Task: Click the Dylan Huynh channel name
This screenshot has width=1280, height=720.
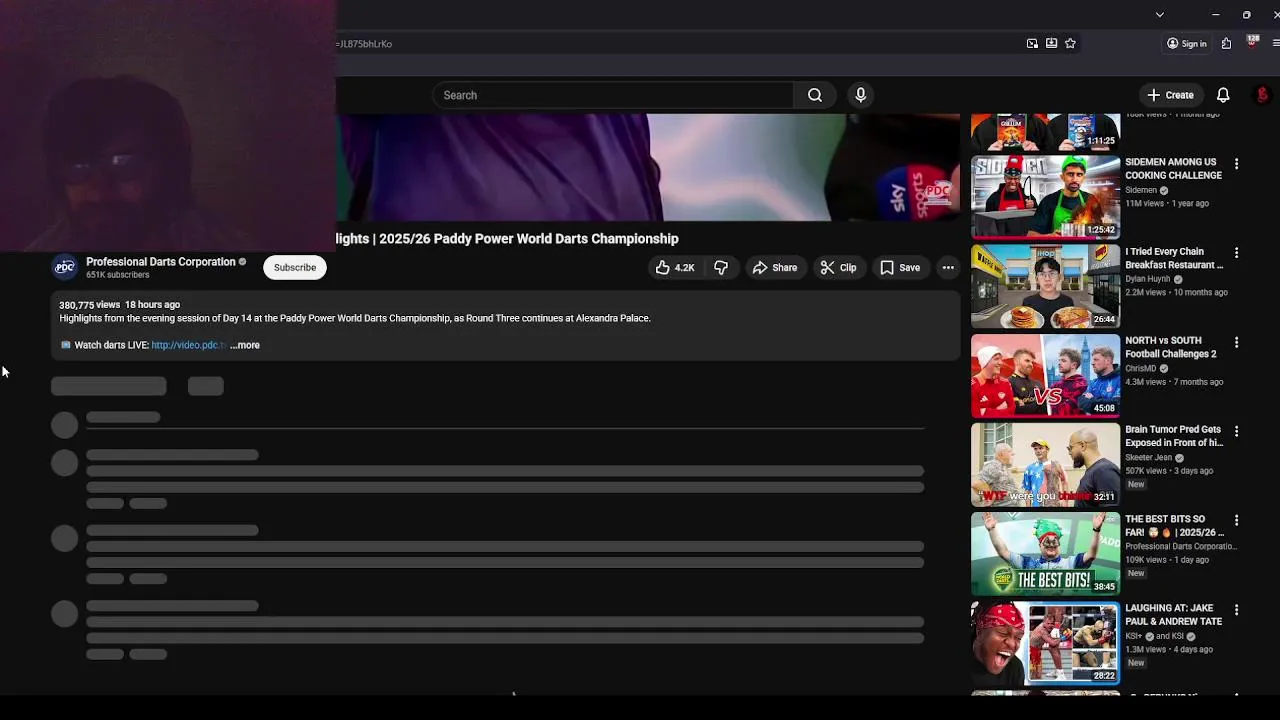Action: pyautogui.click(x=1148, y=279)
